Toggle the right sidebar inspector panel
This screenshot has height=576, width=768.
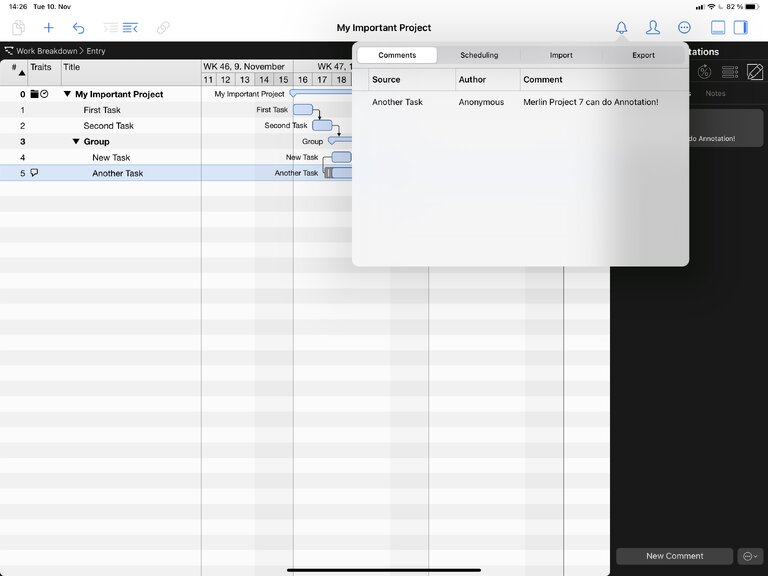[x=741, y=28]
